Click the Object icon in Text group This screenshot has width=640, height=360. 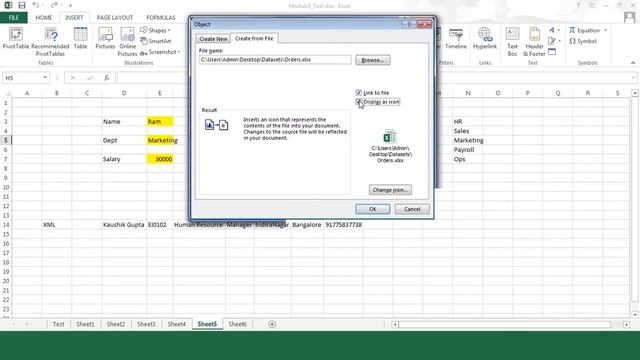click(x=552, y=52)
